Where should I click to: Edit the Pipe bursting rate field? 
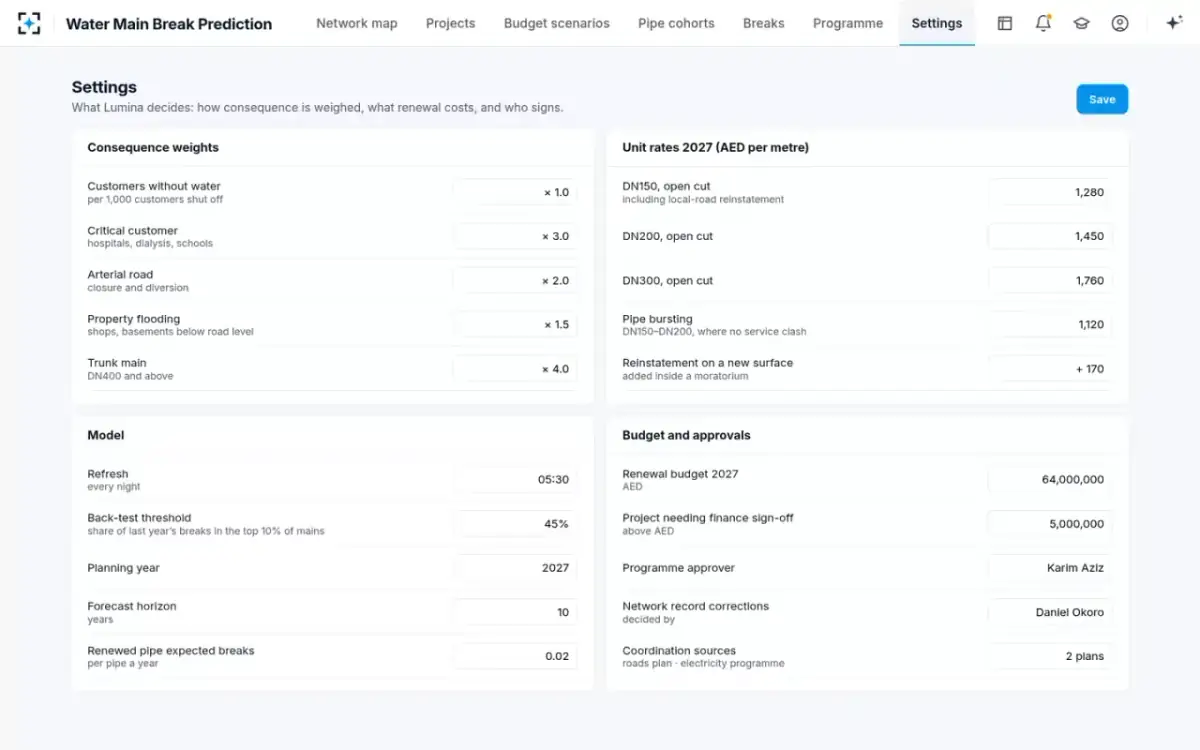click(x=1050, y=324)
